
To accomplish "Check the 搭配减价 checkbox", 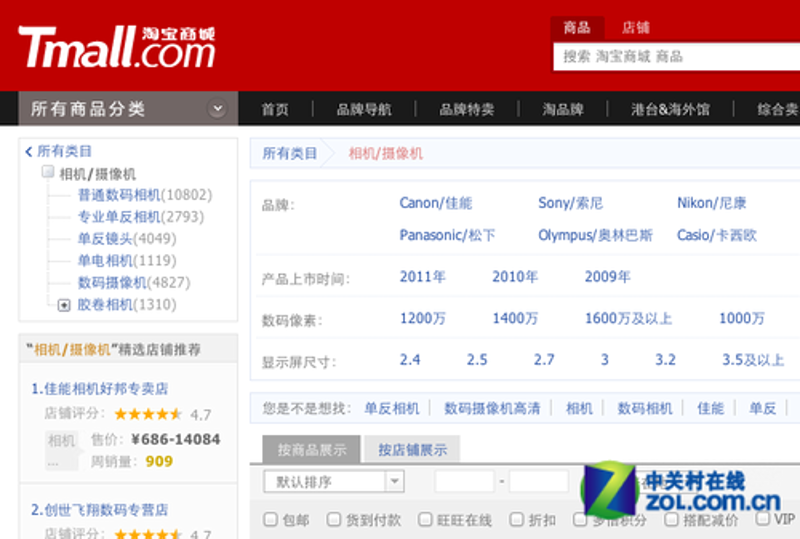I will point(671,520).
